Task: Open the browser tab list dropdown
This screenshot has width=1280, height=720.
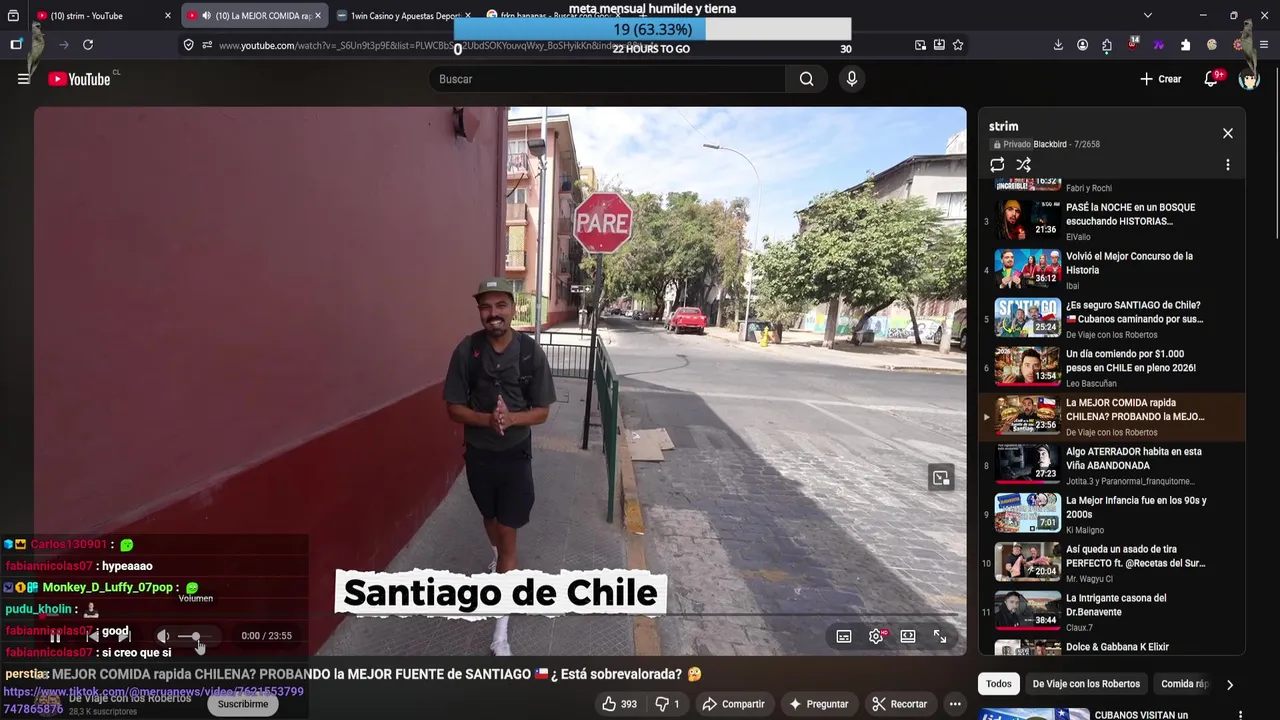Action: 1147,15
